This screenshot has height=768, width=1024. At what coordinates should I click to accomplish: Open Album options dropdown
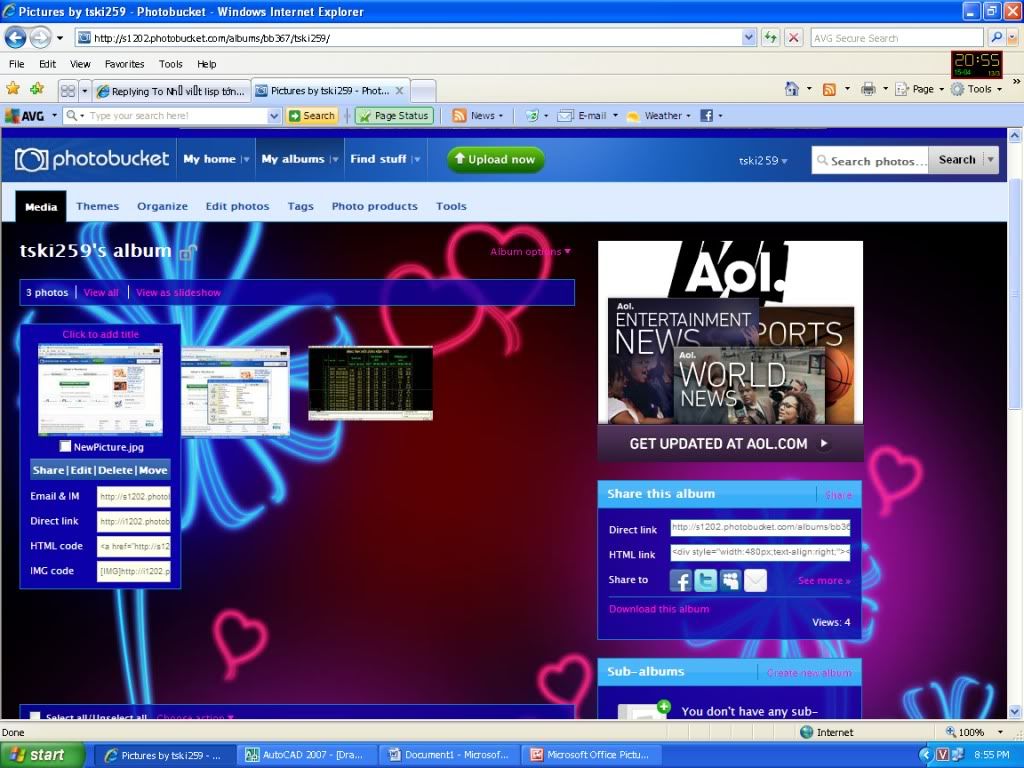tap(530, 251)
